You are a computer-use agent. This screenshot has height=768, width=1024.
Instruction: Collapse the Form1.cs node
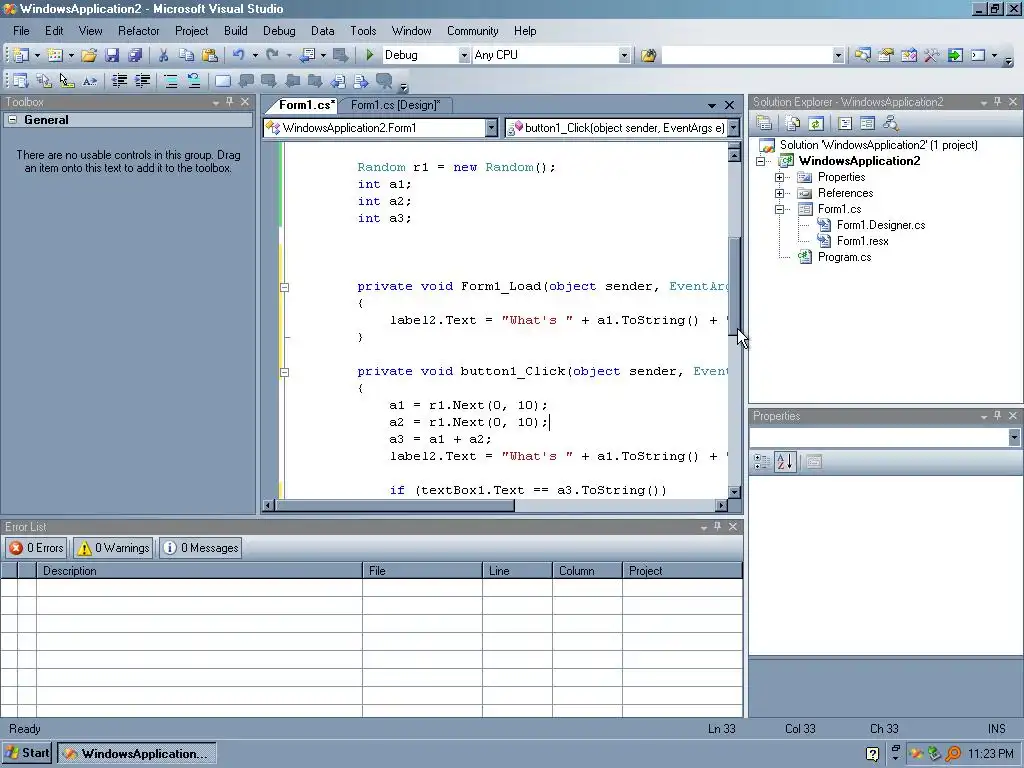point(779,209)
